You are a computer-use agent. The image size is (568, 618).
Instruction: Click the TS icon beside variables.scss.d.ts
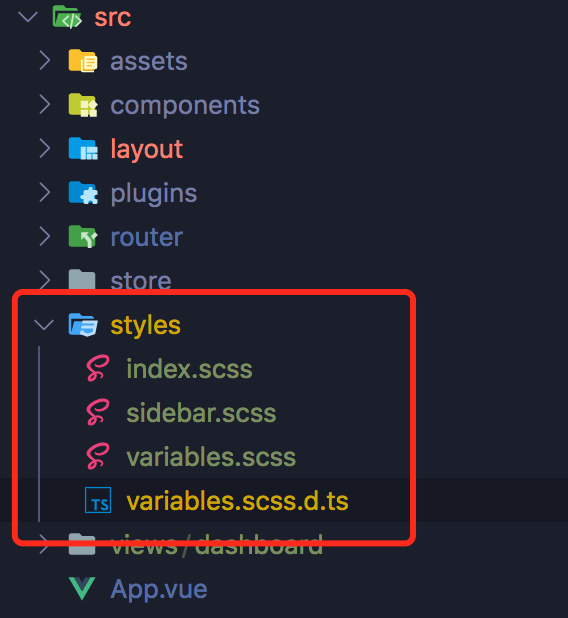coord(98,500)
